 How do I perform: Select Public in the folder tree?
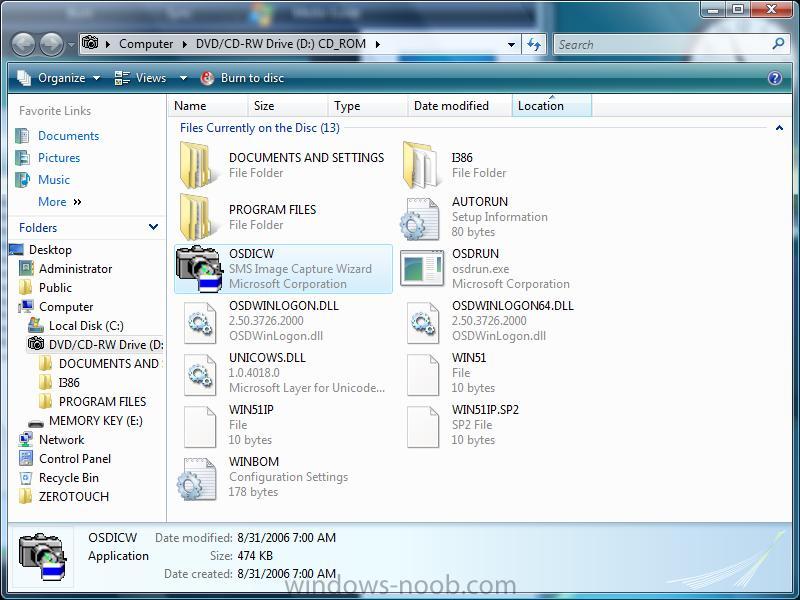pyautogui.click(x=55, y=288)
